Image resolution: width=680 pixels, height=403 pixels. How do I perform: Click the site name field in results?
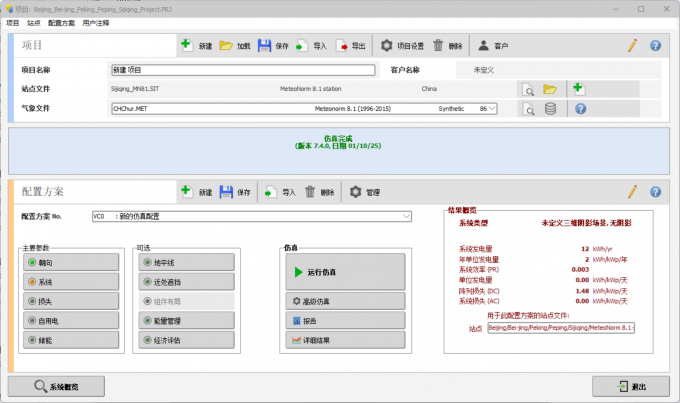coord(561,328)
